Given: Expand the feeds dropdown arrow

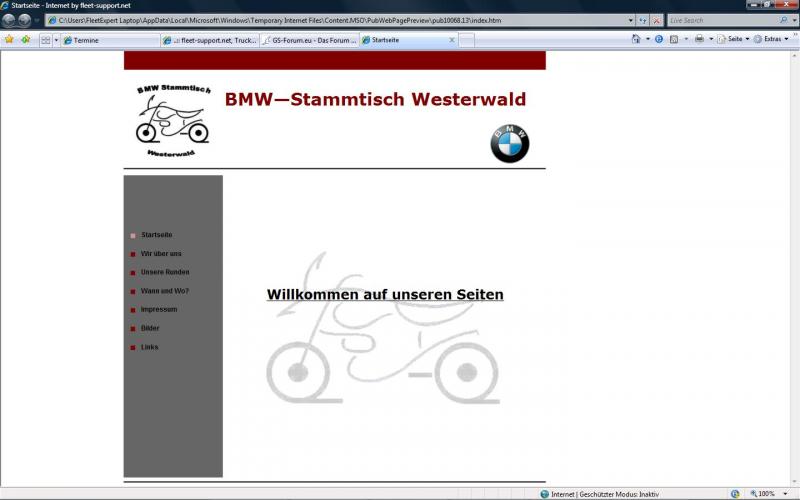Looking at the screenshot, I should click(x=686, y=39).
